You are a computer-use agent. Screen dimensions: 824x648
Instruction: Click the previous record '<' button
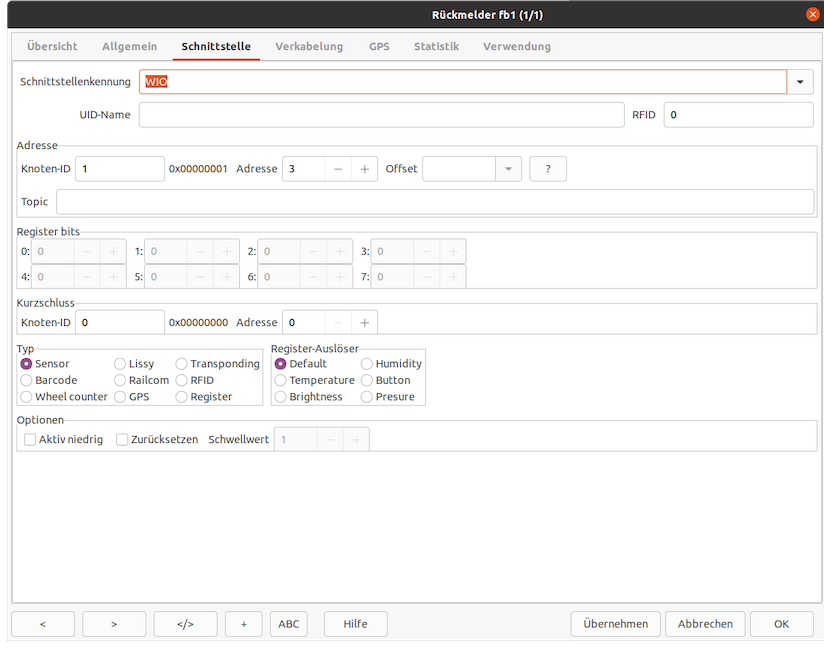coord(42,624)
